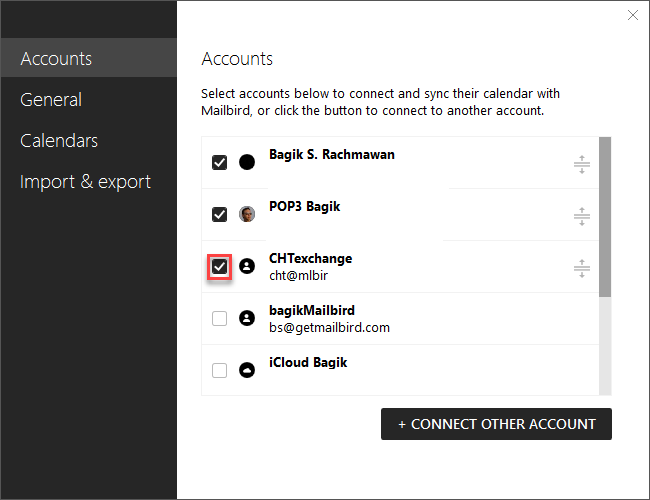The width and height of the screenshot is (650, 500).
Task: Uncheck the Bagik S. Rachmawan account checkbox
Action: [x=219, y=163]
